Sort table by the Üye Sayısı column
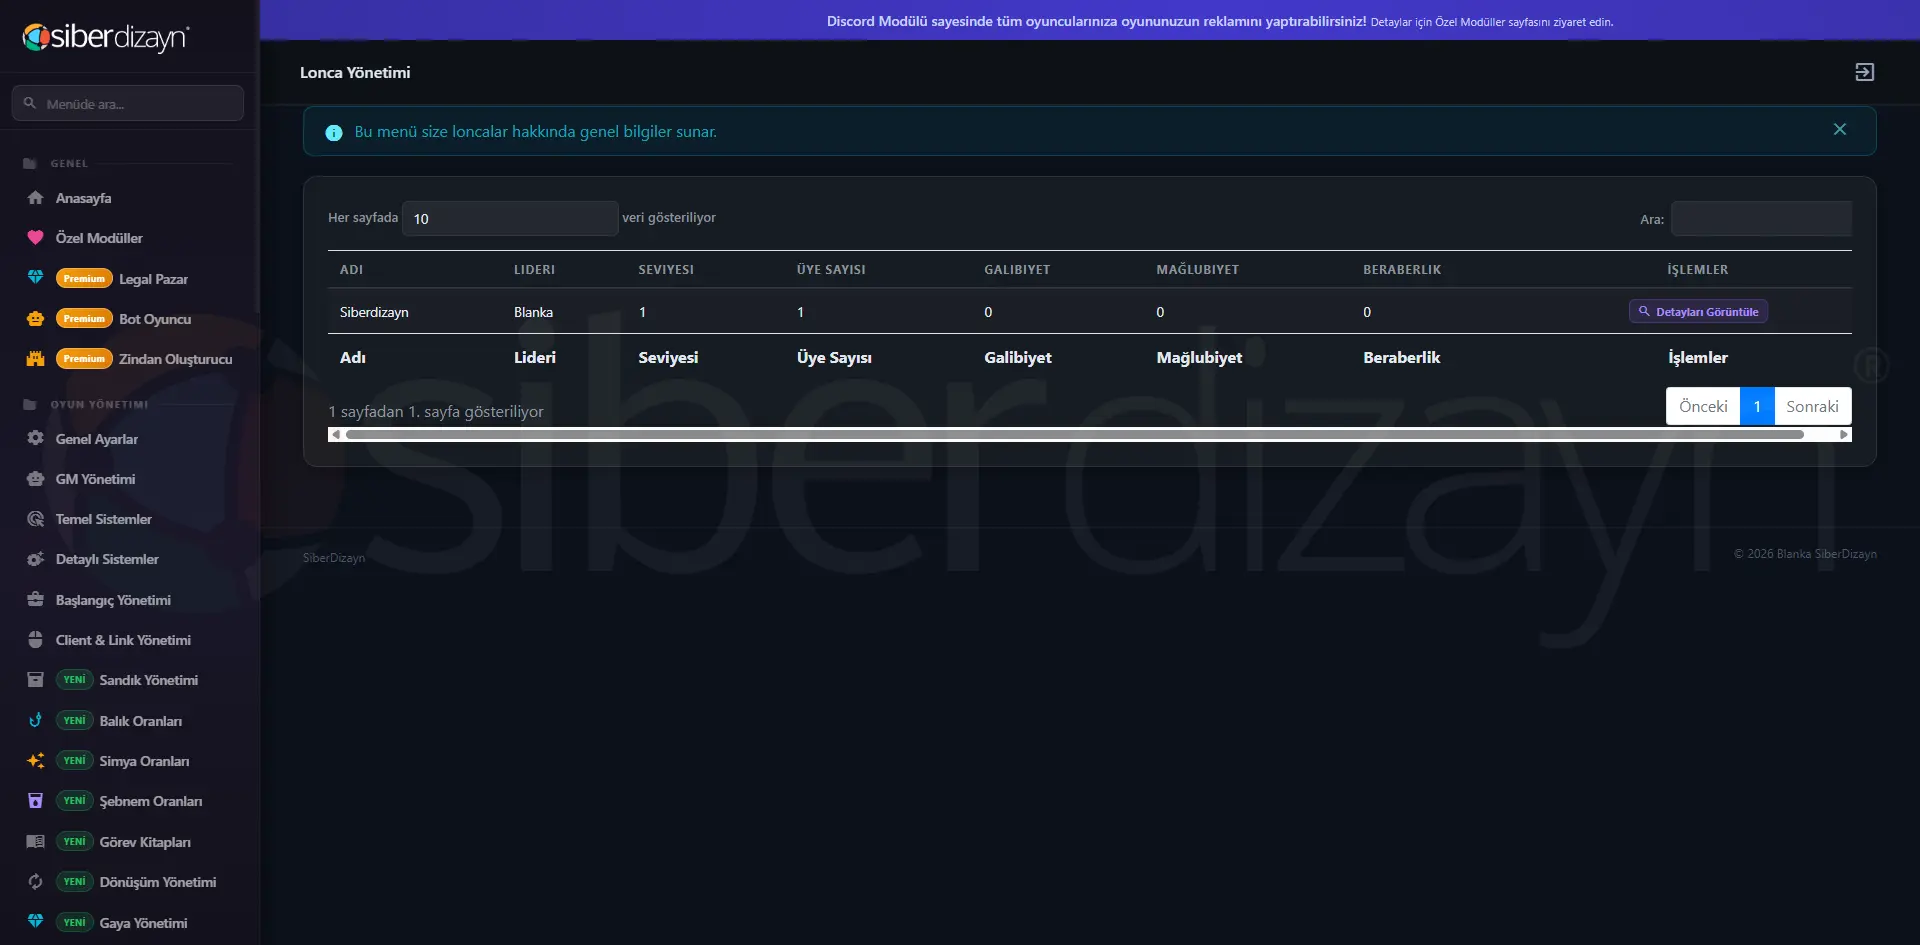This screenshot has width=1920, height=945. coord(831,270)
